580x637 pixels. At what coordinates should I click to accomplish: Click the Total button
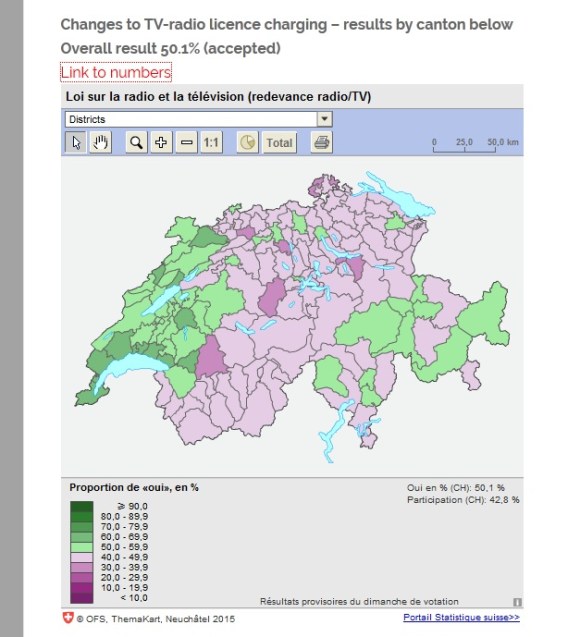click(279, 143)
